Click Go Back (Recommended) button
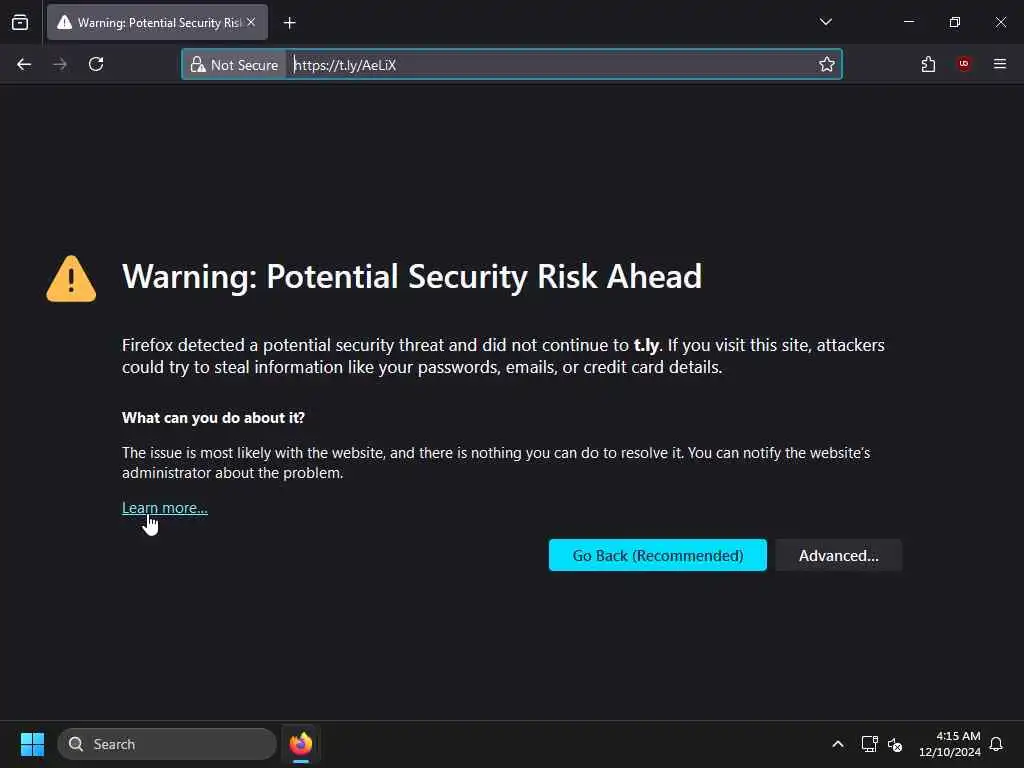 click(658, 555)
